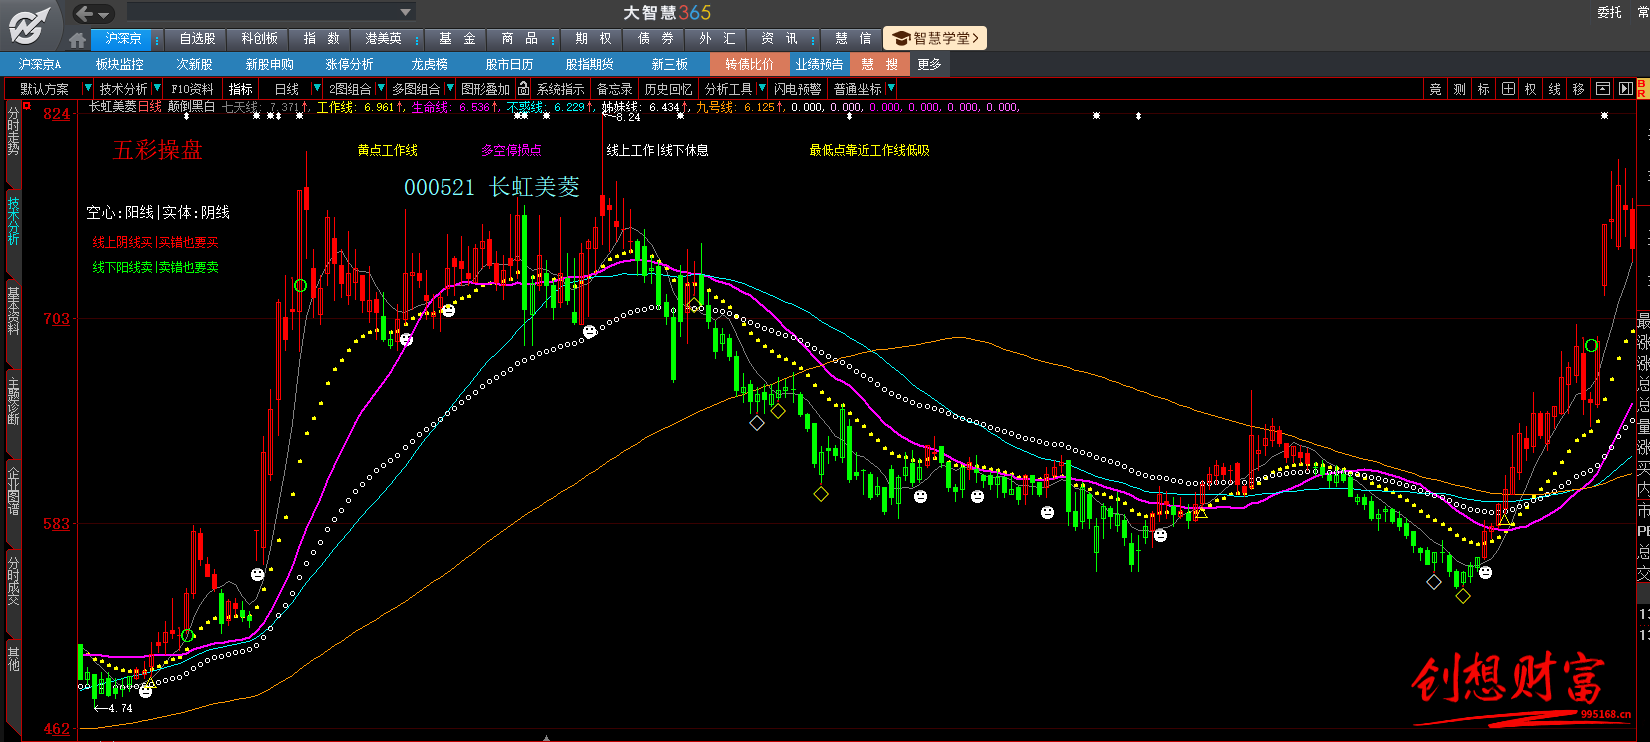Viewport: 1650px width, 742px height.
Task: Toggle the 移 move button
Action: point(1578,89)
